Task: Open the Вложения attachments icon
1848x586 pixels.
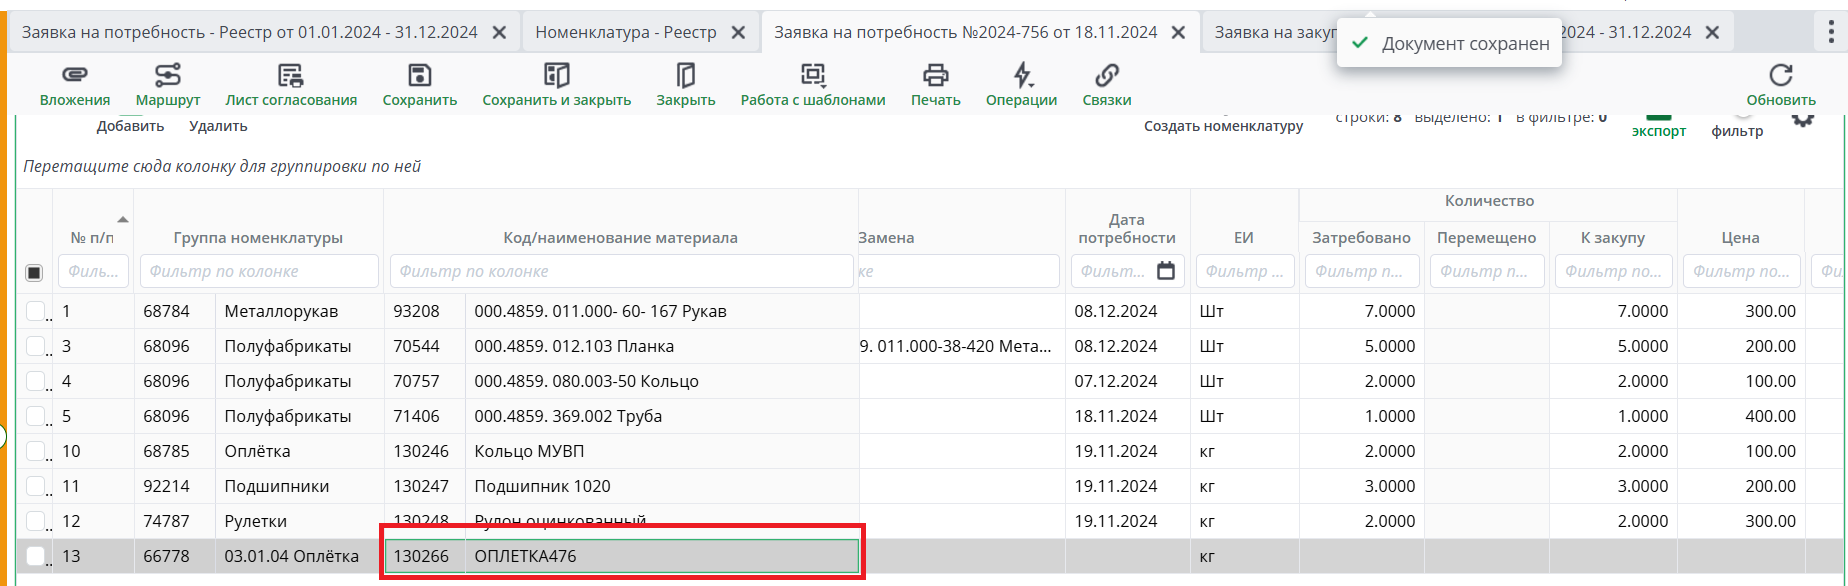Action: [x=75, y=76]
